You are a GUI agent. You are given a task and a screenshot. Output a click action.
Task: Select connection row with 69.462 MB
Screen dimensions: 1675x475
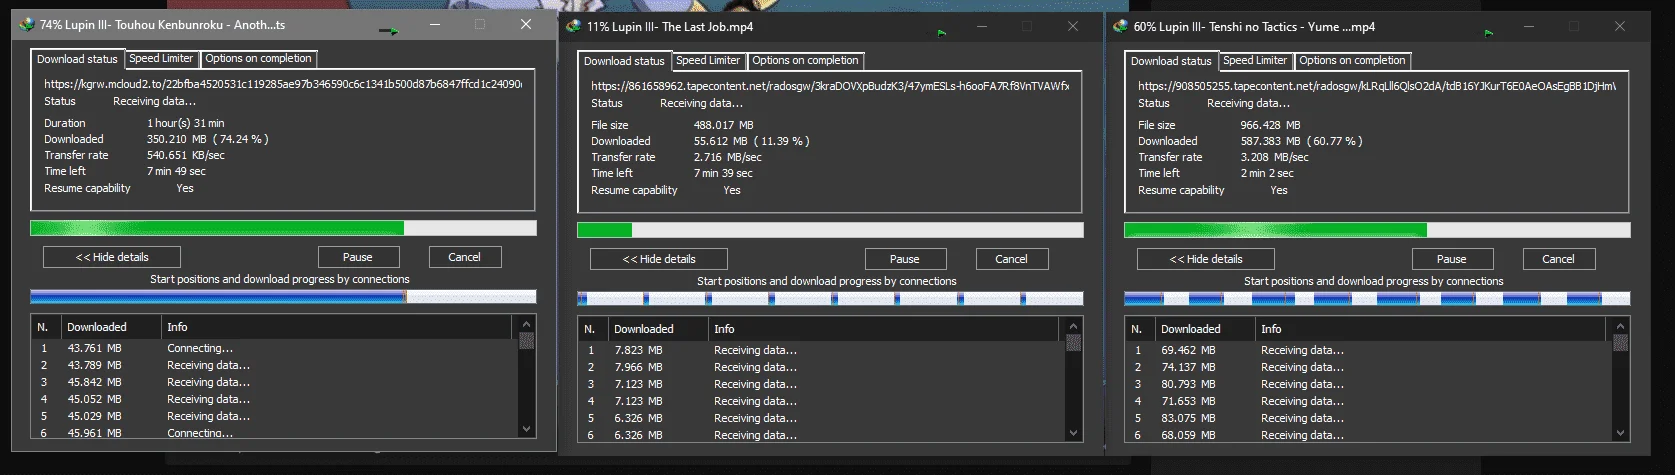(x=1369, y=350)
